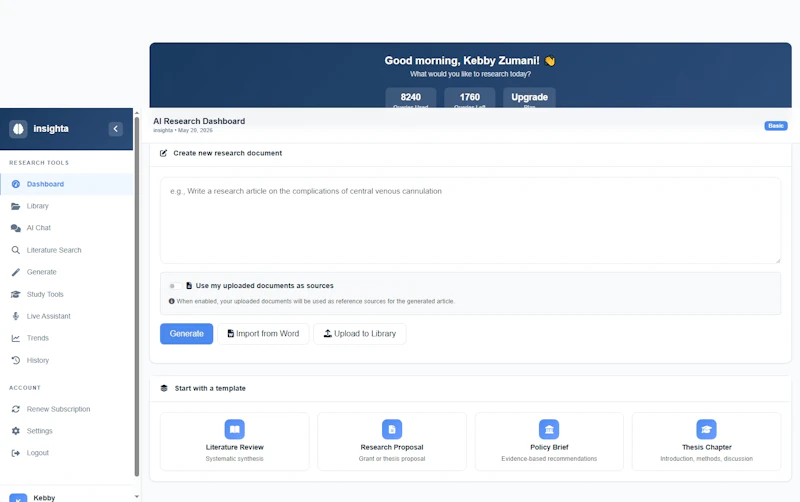Click the Logout arrow icon
The image size is (800, 502).
coord(16,453)
